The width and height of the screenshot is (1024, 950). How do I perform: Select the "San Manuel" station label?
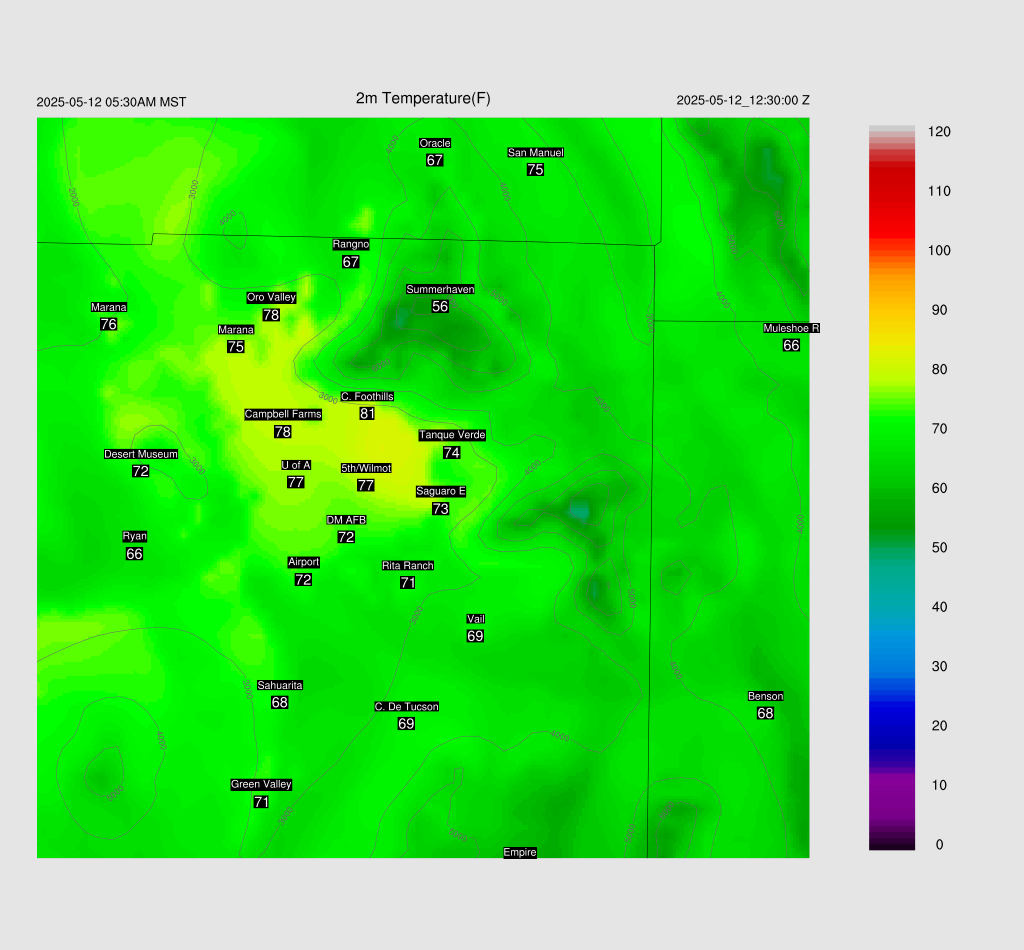[x=536, y=152]
